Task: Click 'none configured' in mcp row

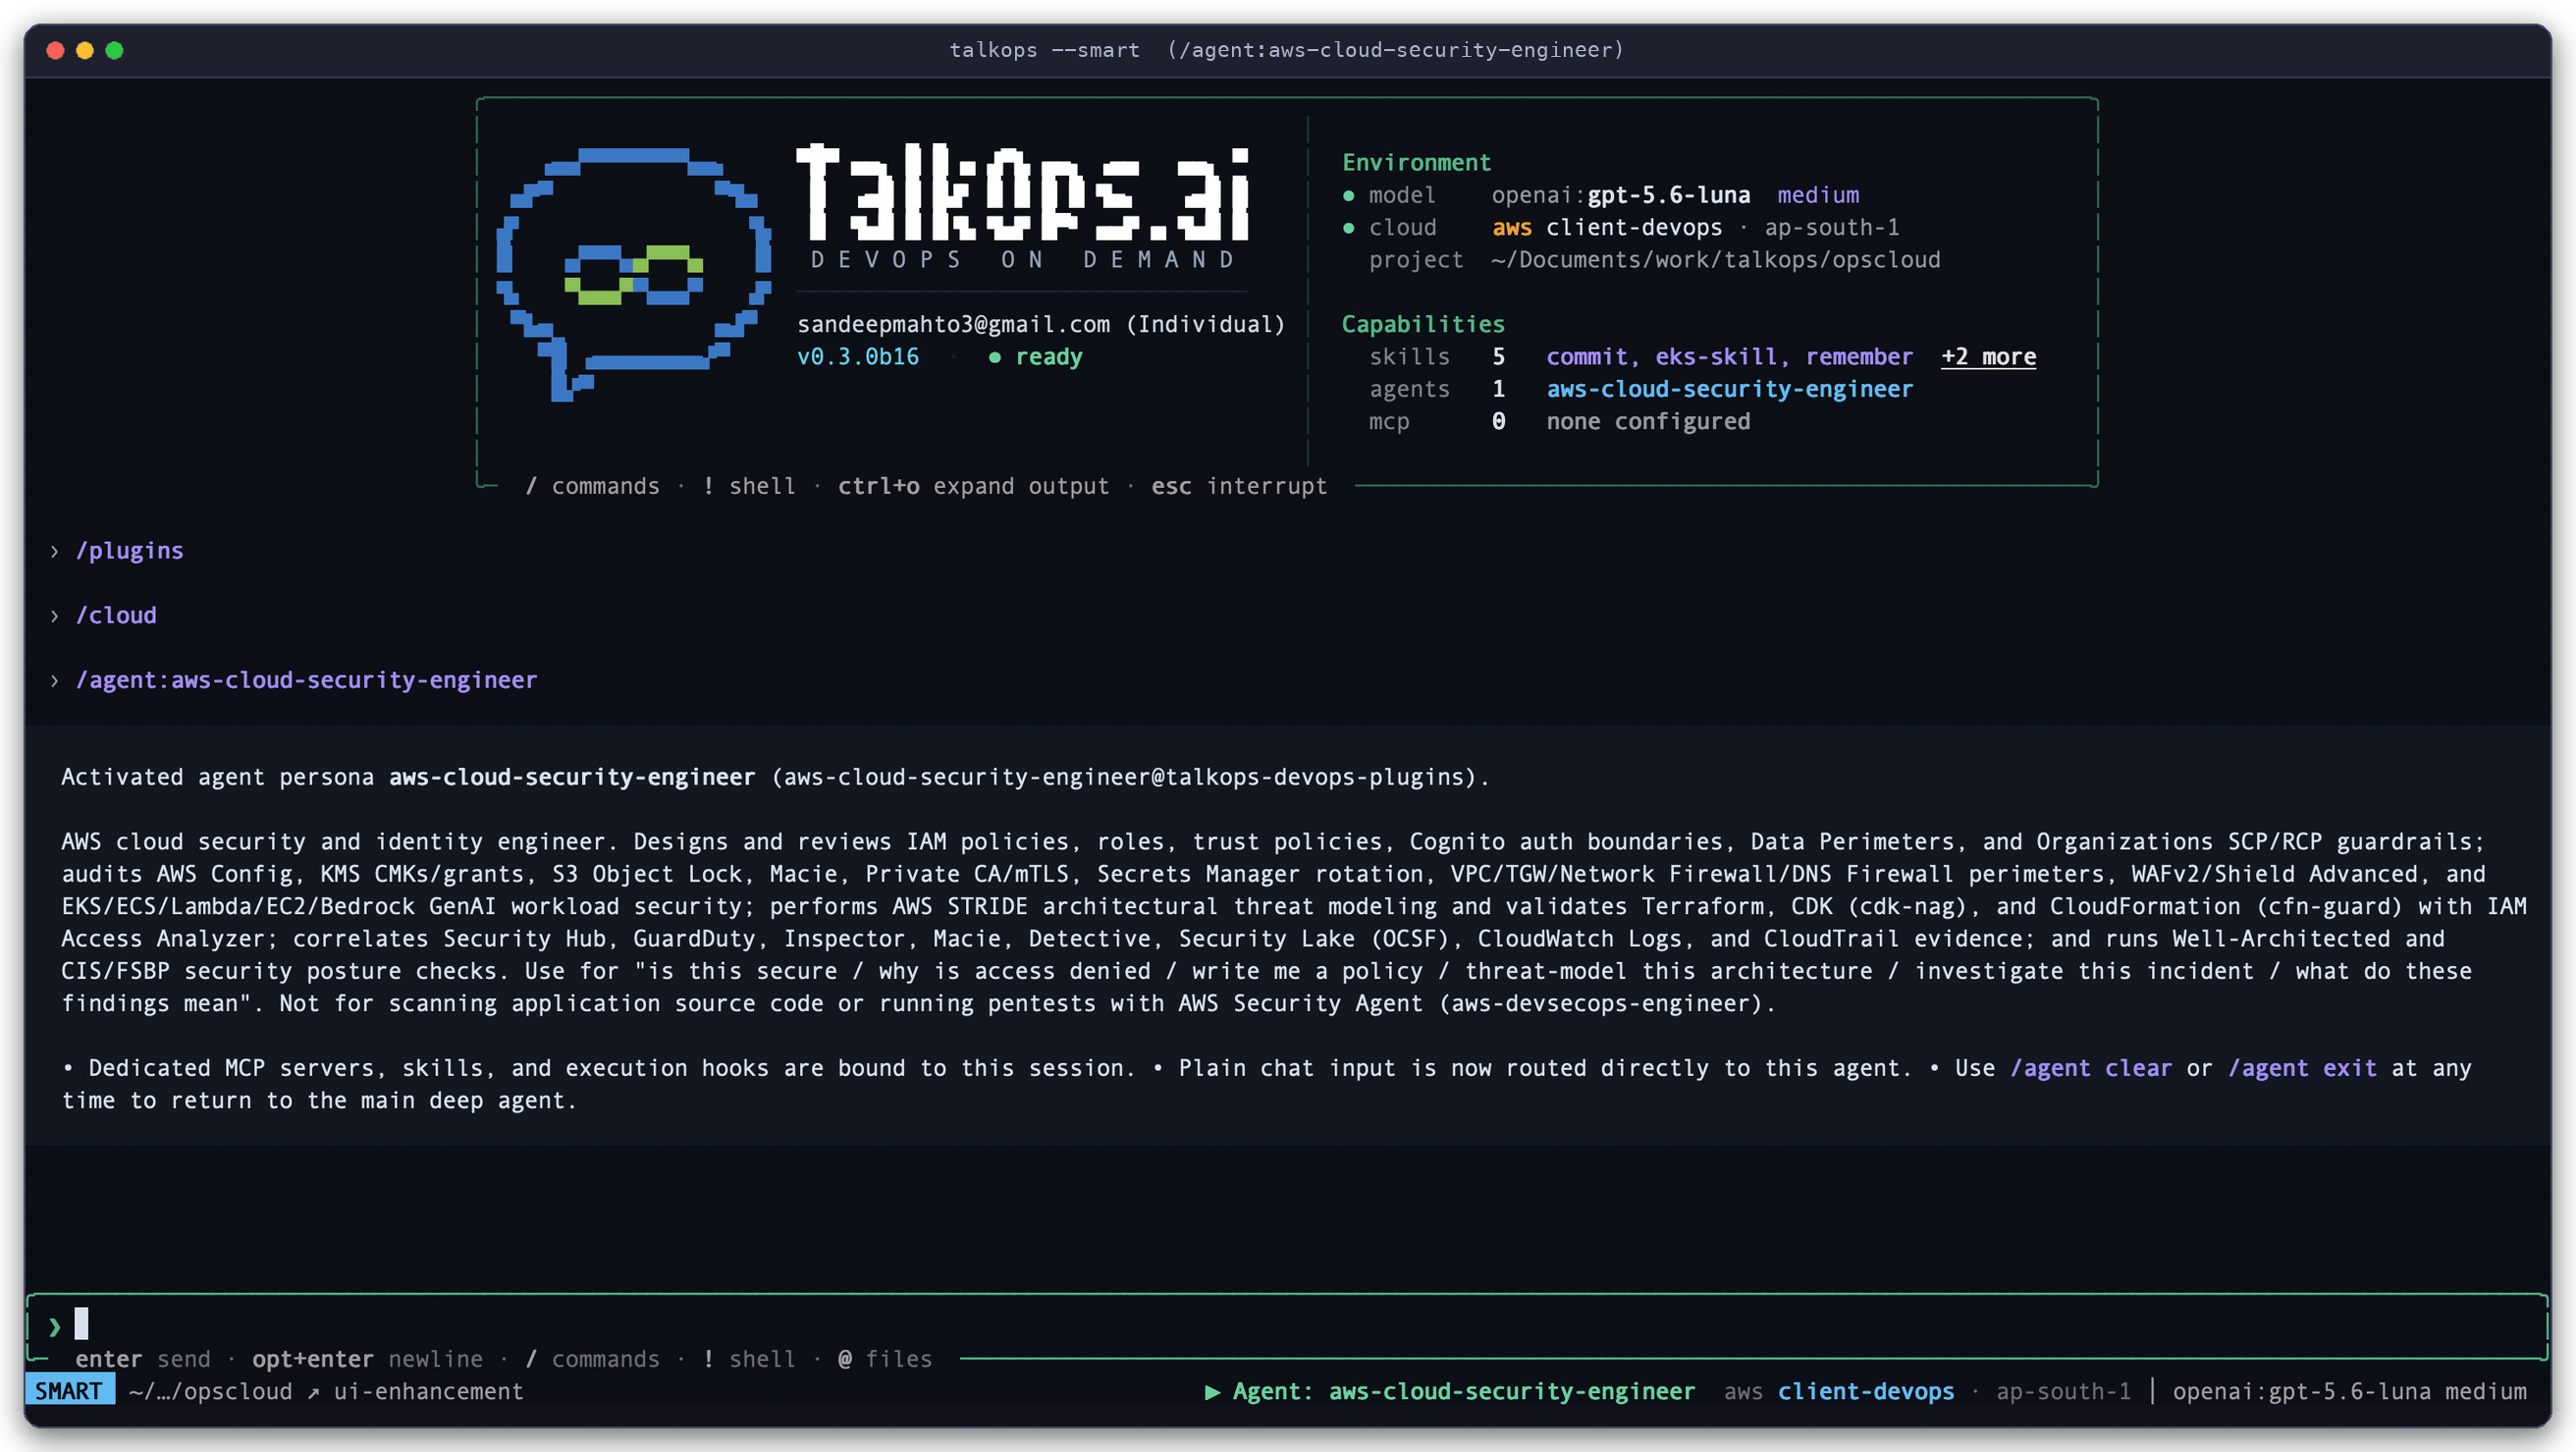Action: coord(1648,422)
